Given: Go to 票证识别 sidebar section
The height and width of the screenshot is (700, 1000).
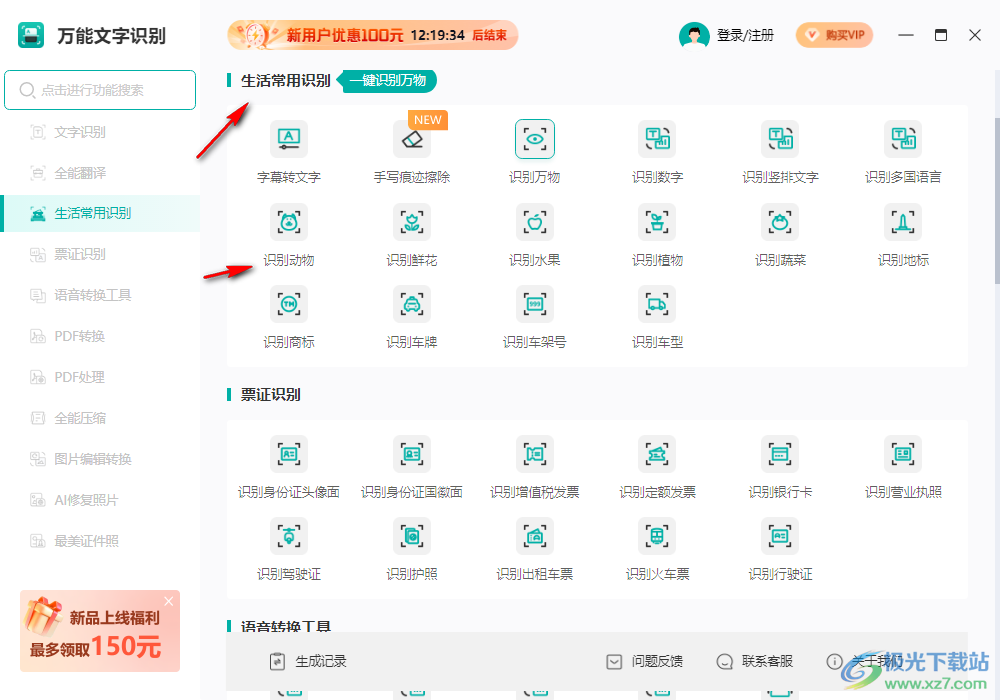Looking at the screenshot, I should 100,254.
